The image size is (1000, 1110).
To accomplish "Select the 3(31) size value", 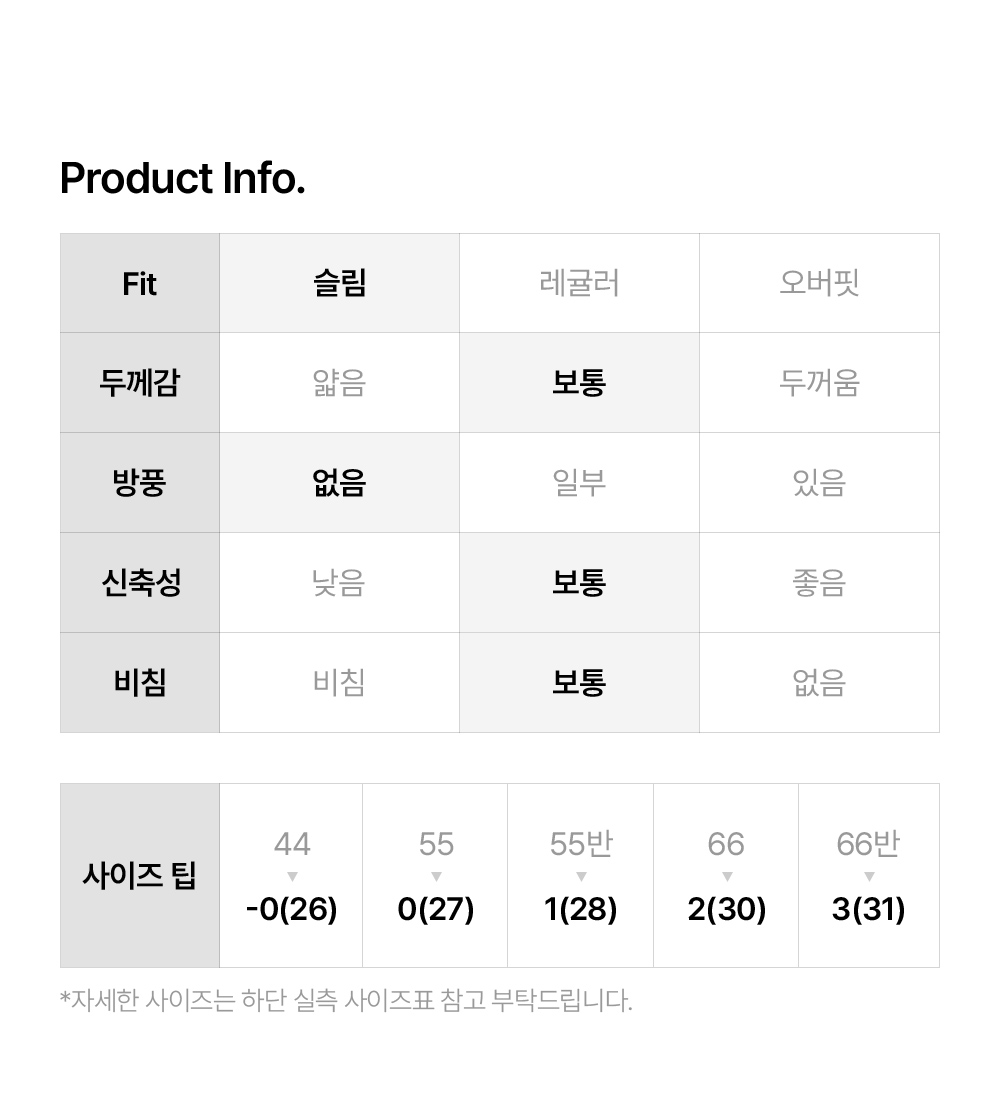I will coord(869,910).
